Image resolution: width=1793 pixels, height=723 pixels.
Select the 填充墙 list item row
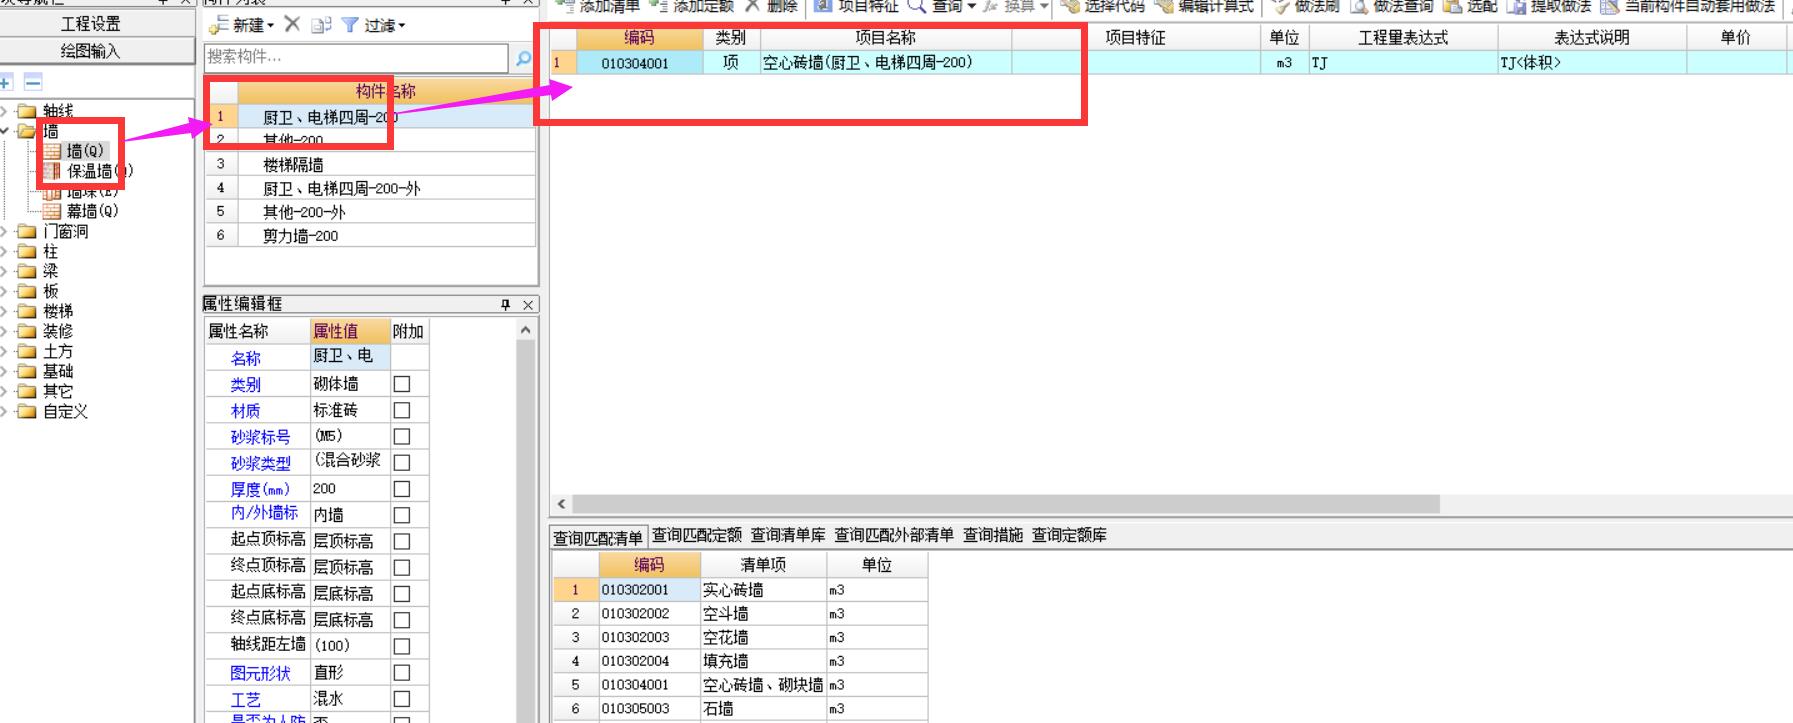pos(740,661)
